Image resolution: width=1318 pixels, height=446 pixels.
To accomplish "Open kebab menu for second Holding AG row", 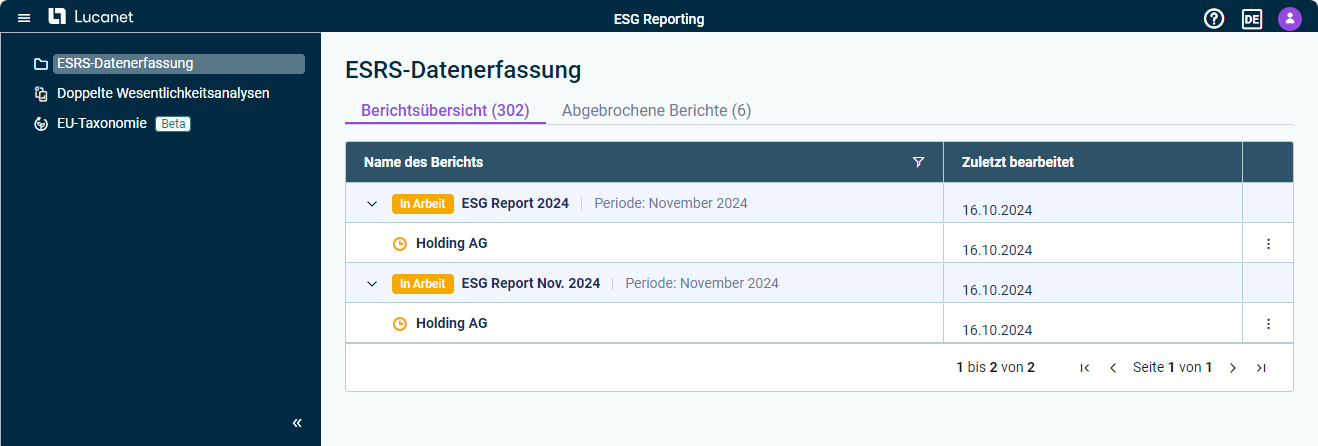I will (1268, 323).
